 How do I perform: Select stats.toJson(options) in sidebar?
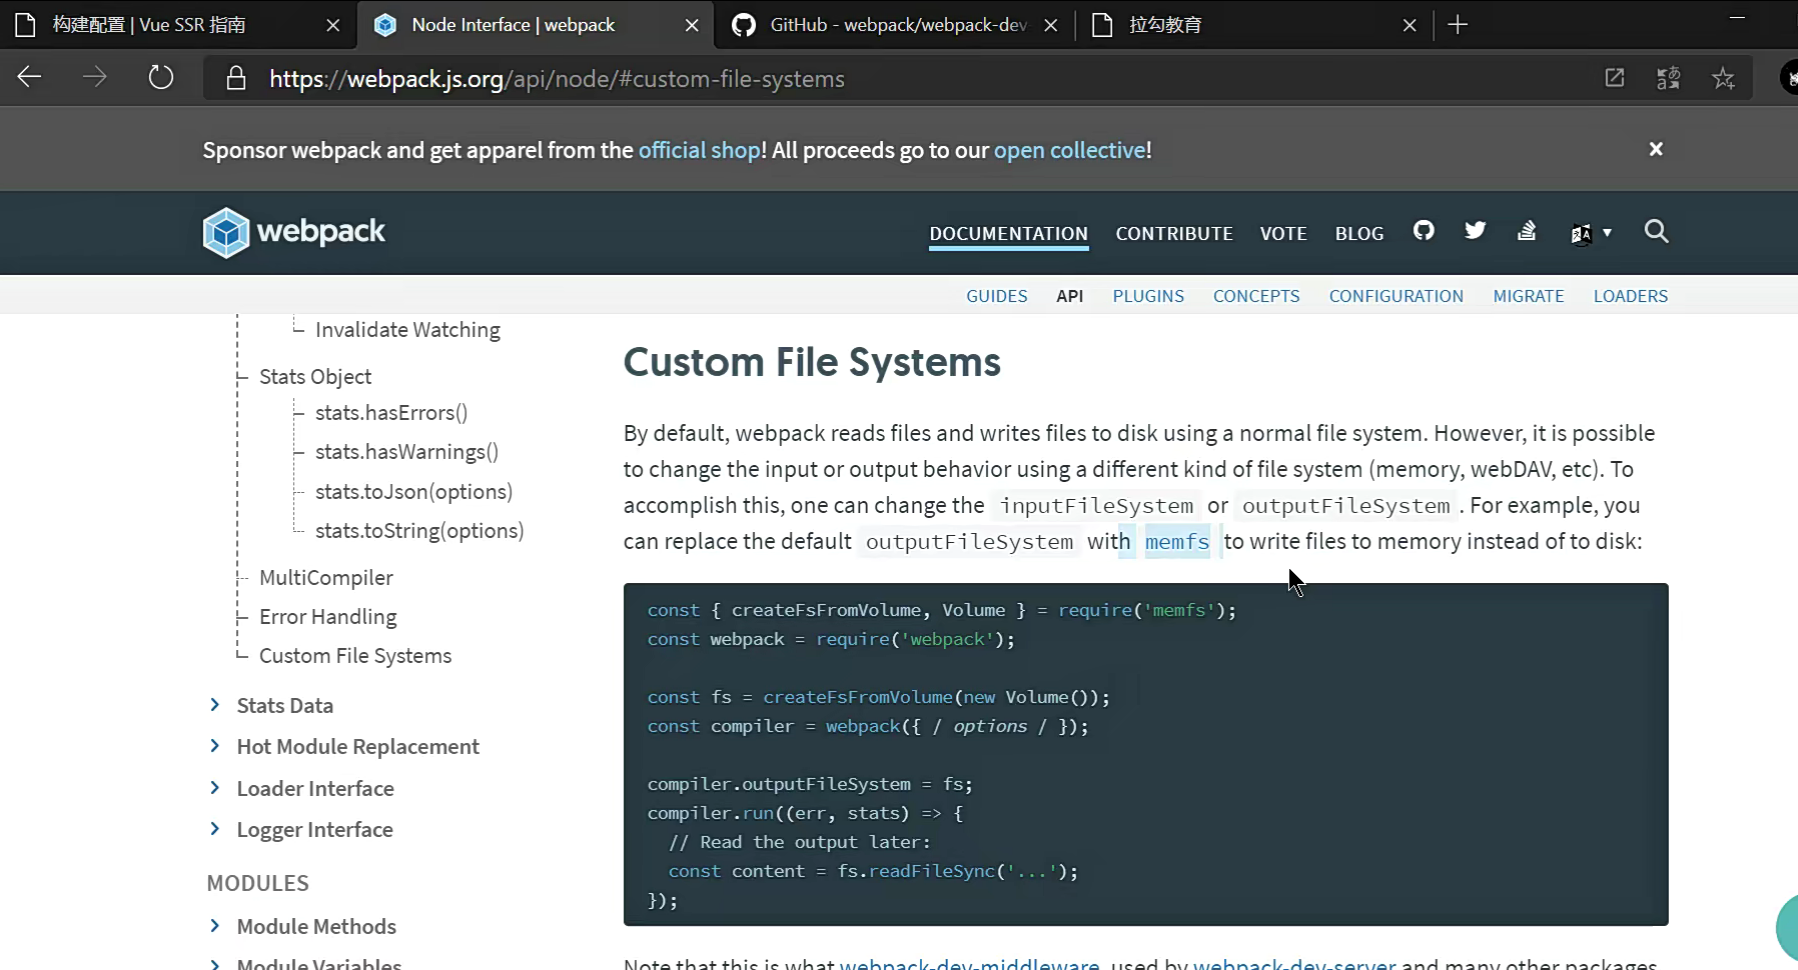tap(413, 492)
